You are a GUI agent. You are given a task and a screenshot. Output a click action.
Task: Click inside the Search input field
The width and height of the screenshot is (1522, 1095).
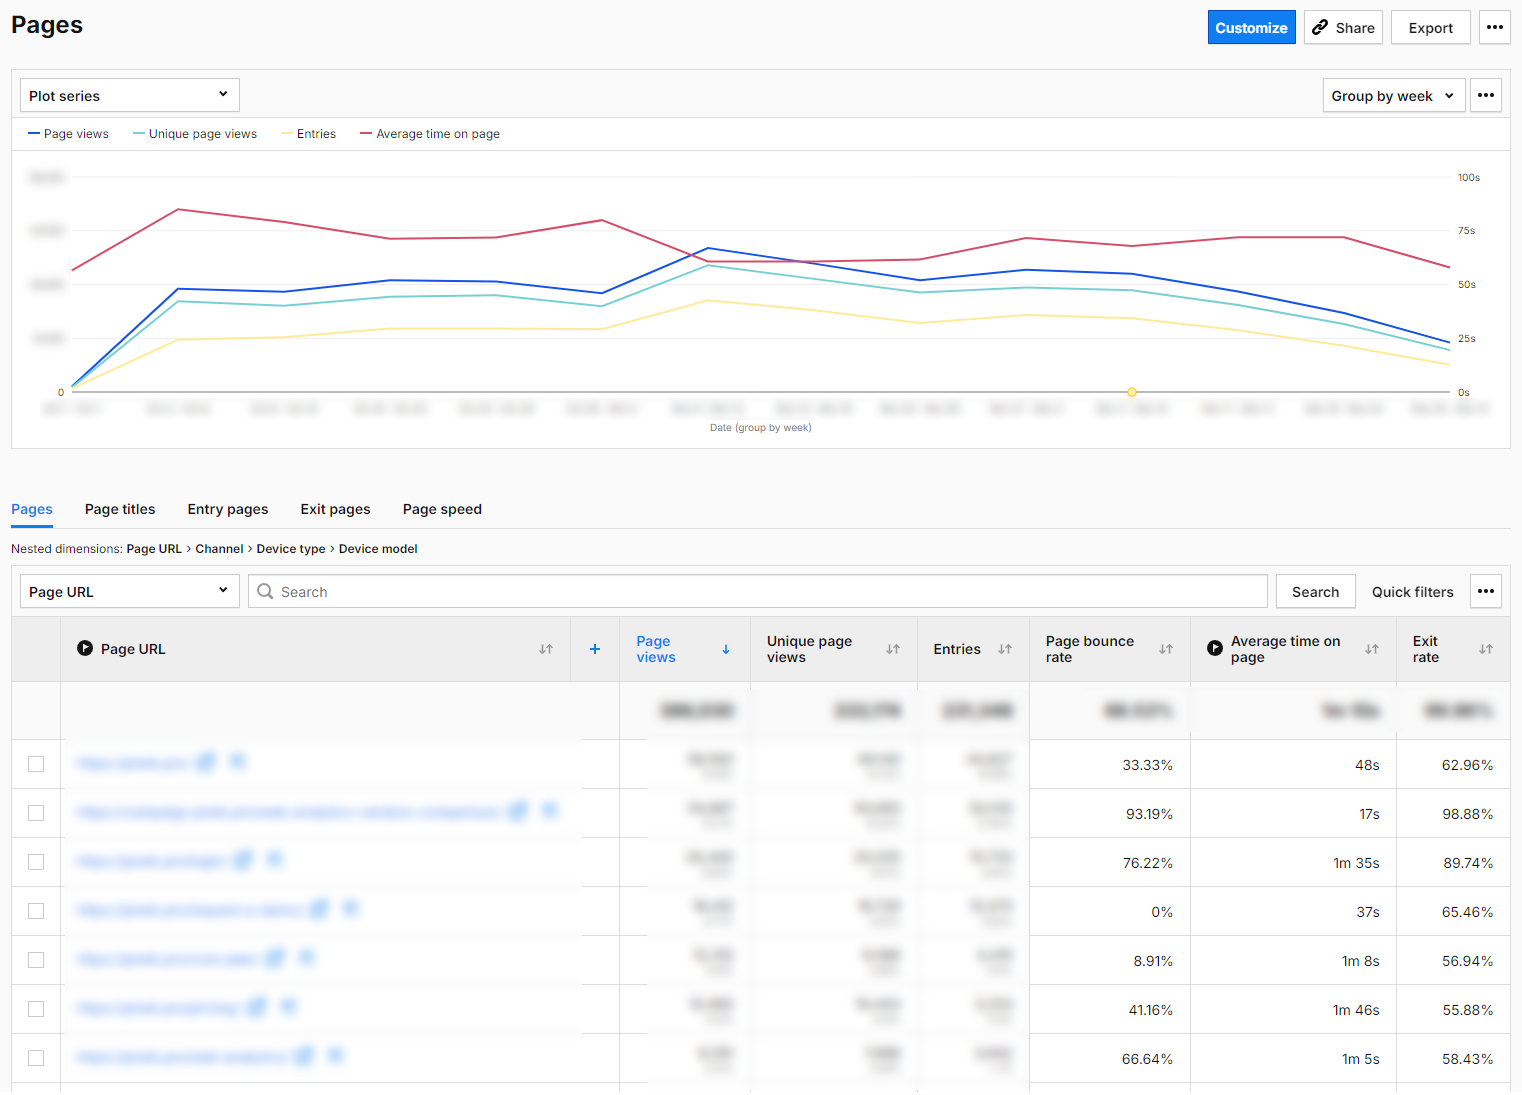tap(700, 591)
